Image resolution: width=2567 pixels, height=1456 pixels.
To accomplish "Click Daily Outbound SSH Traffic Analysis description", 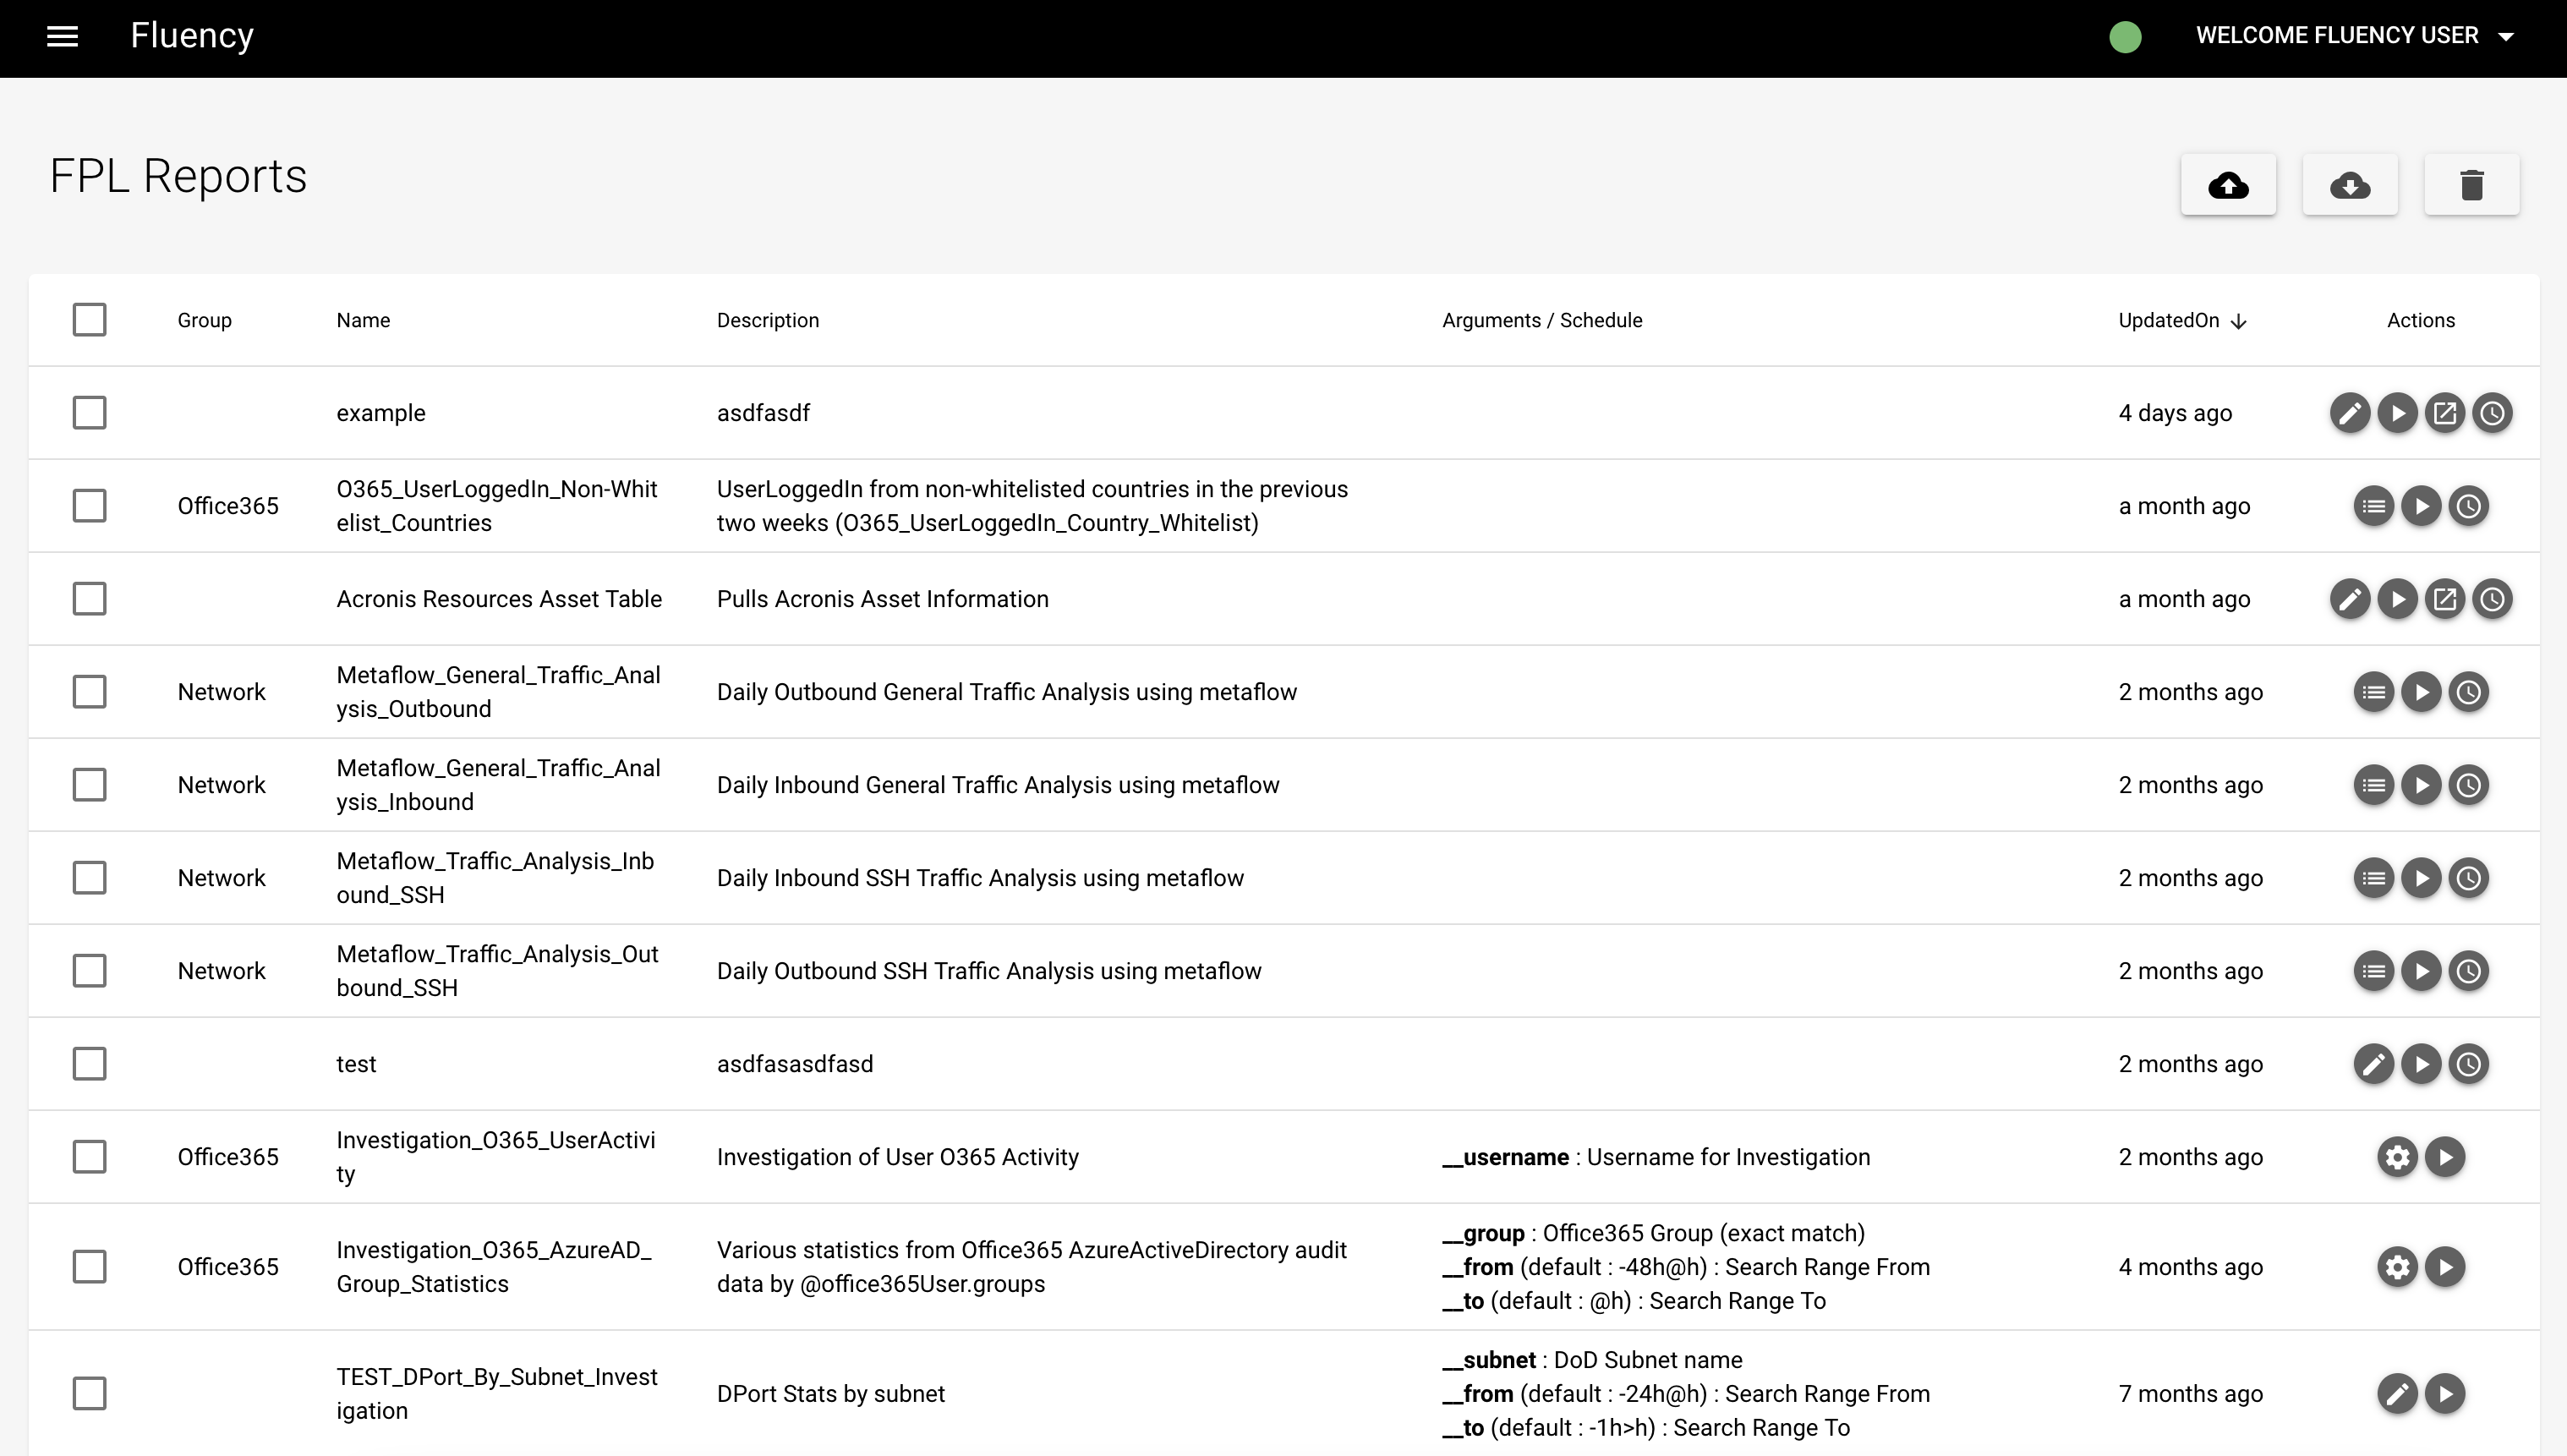I will pyautogui.click(x=989, y=971).
